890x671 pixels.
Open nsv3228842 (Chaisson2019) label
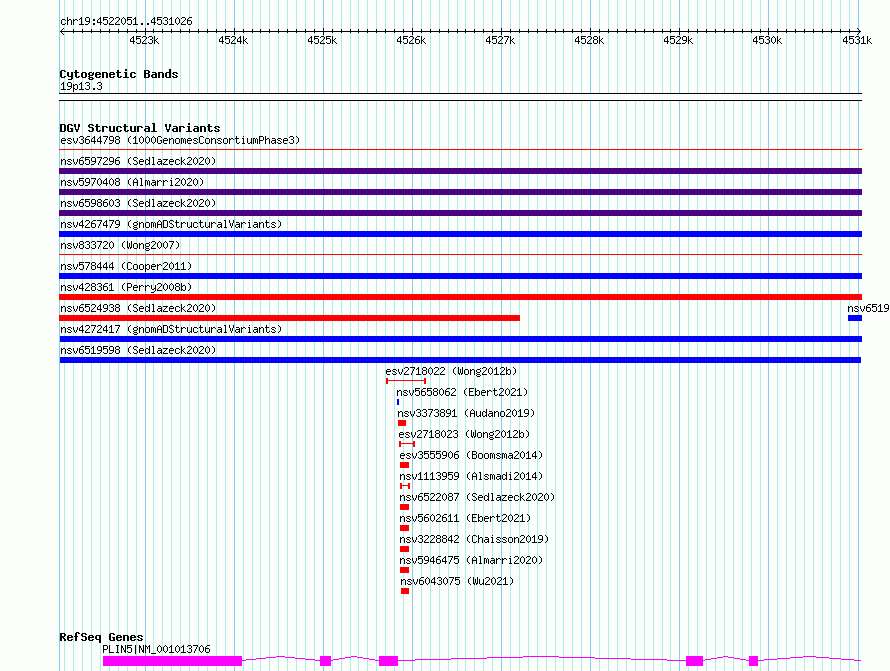[x=474, y=539]
